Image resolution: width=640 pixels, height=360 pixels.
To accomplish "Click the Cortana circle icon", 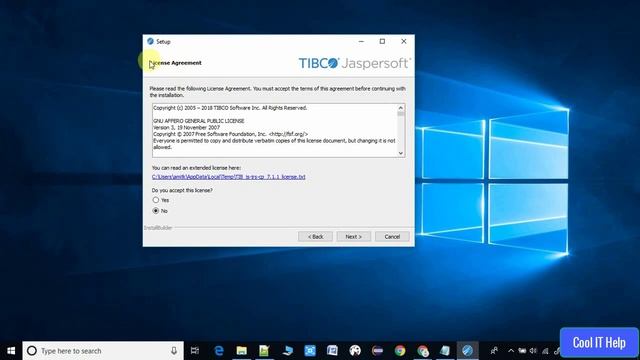I will coord(31,351).
